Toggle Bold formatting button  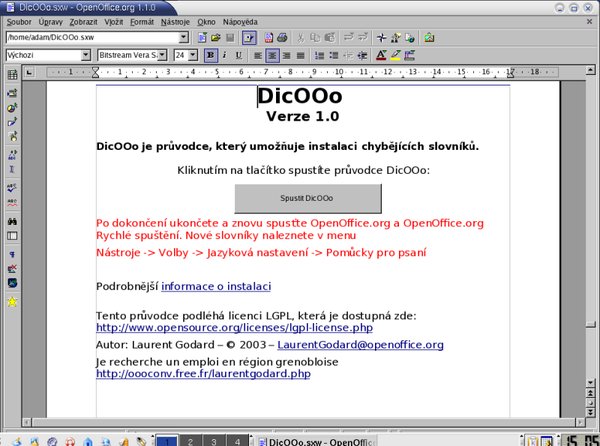210,55
